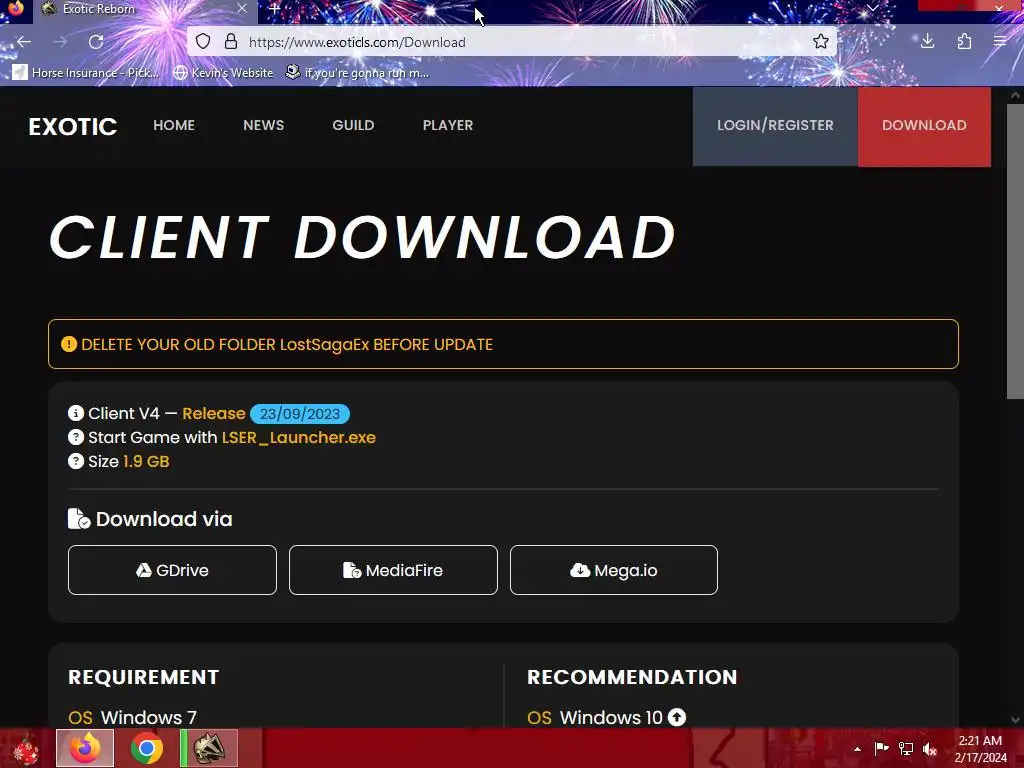1024x768 pixels.
Task: Open the Firefox hamburger menu
Action: (1000, 42)
